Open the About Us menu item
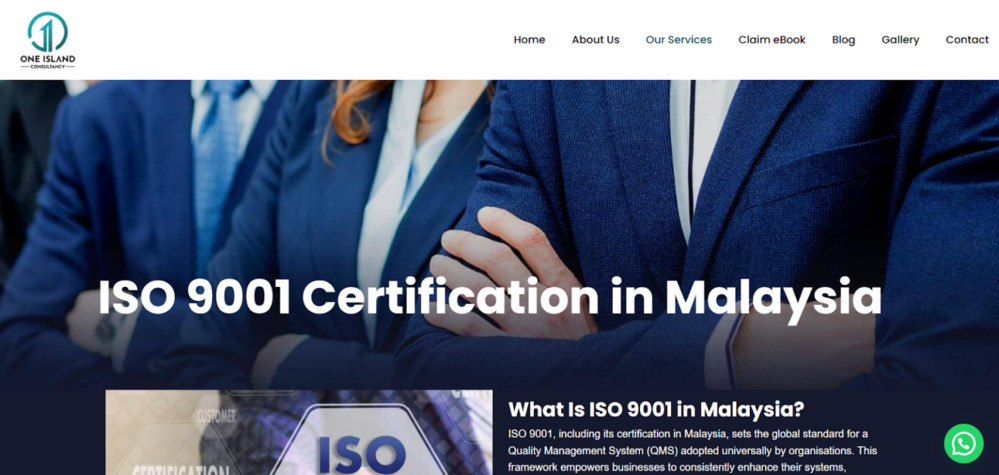Screen dimensions: 999x475 (595, 39)
